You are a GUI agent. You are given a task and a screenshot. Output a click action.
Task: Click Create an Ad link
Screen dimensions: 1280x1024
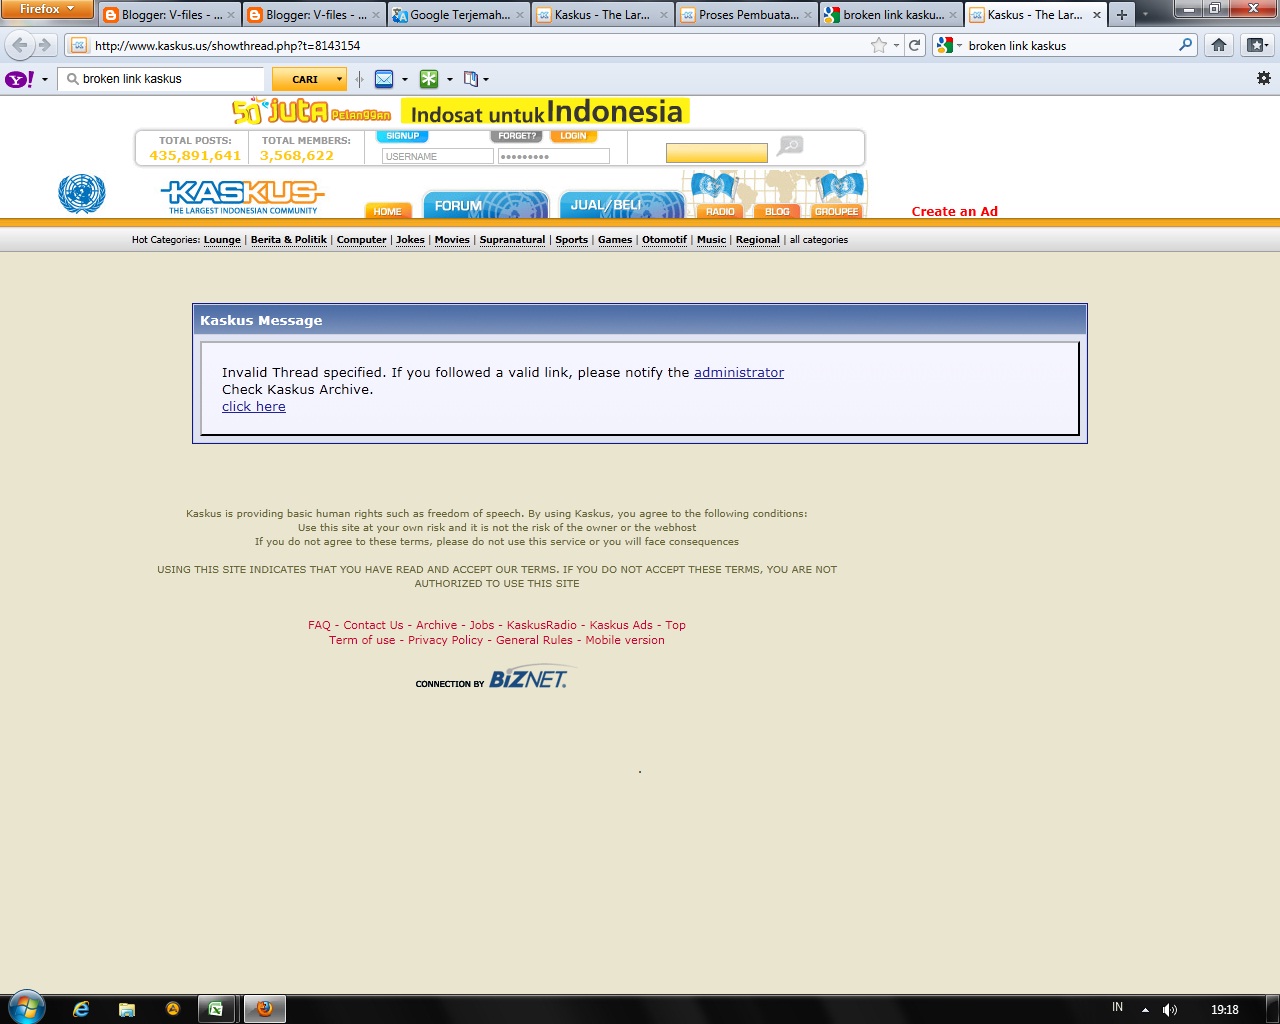955,211
